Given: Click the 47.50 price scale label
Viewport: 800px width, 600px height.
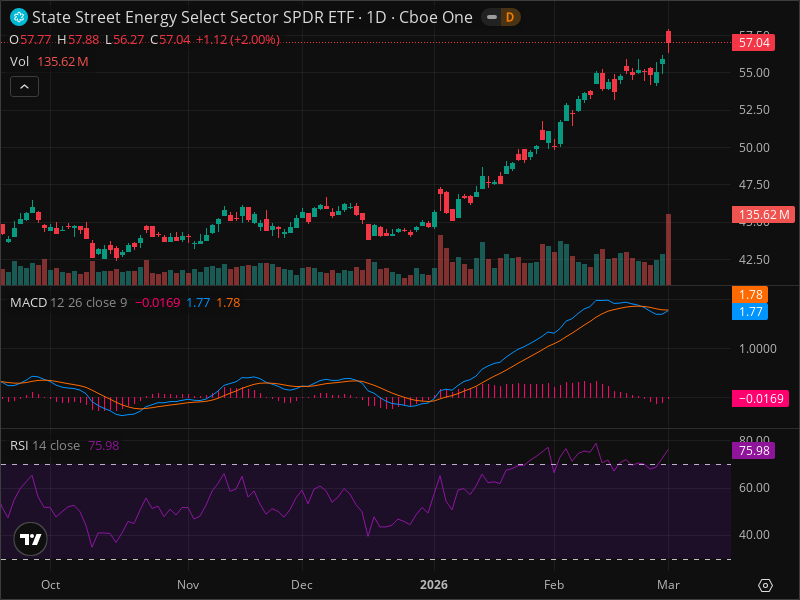Looking at the screenshot, I should pyautogui.click(x=754, y=185).
